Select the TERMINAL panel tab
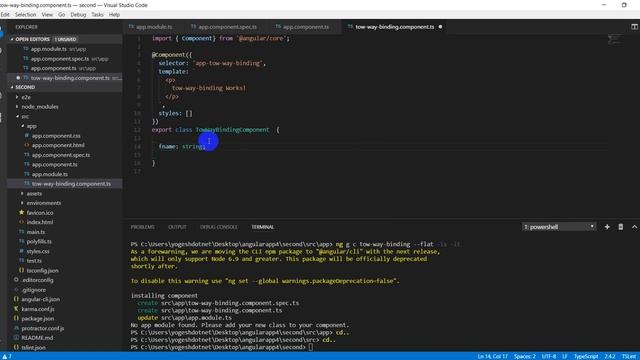Image resolution: width=640 pixels, height=360 pixels. click(262, 227)
